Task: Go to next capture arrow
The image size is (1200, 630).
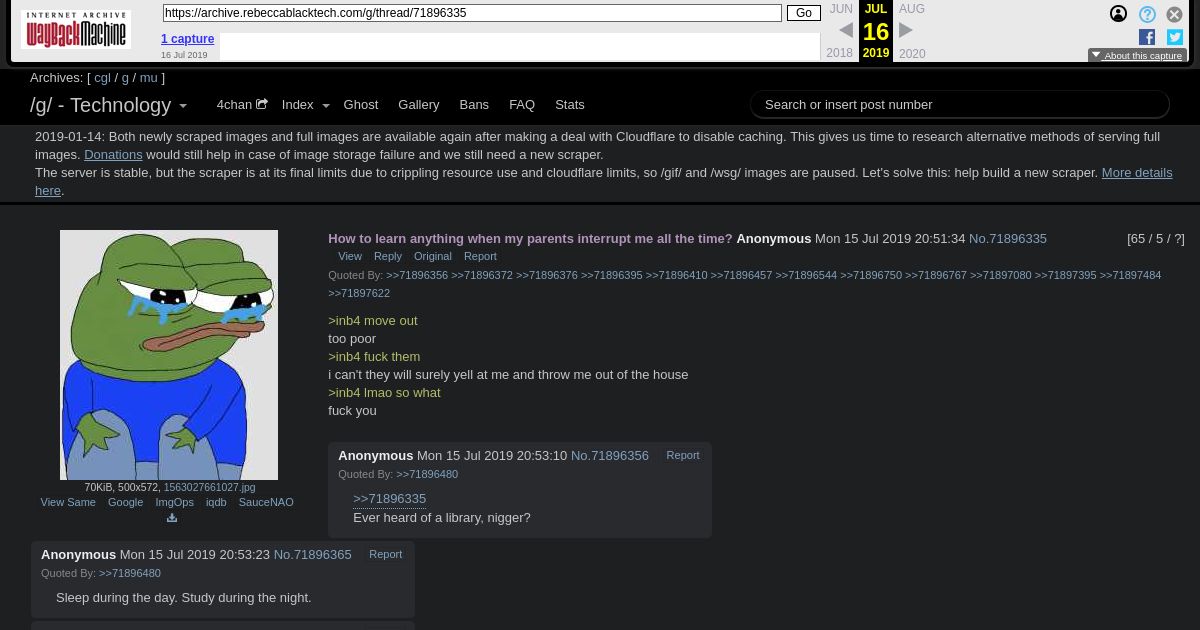Action: tap(906, 31)
